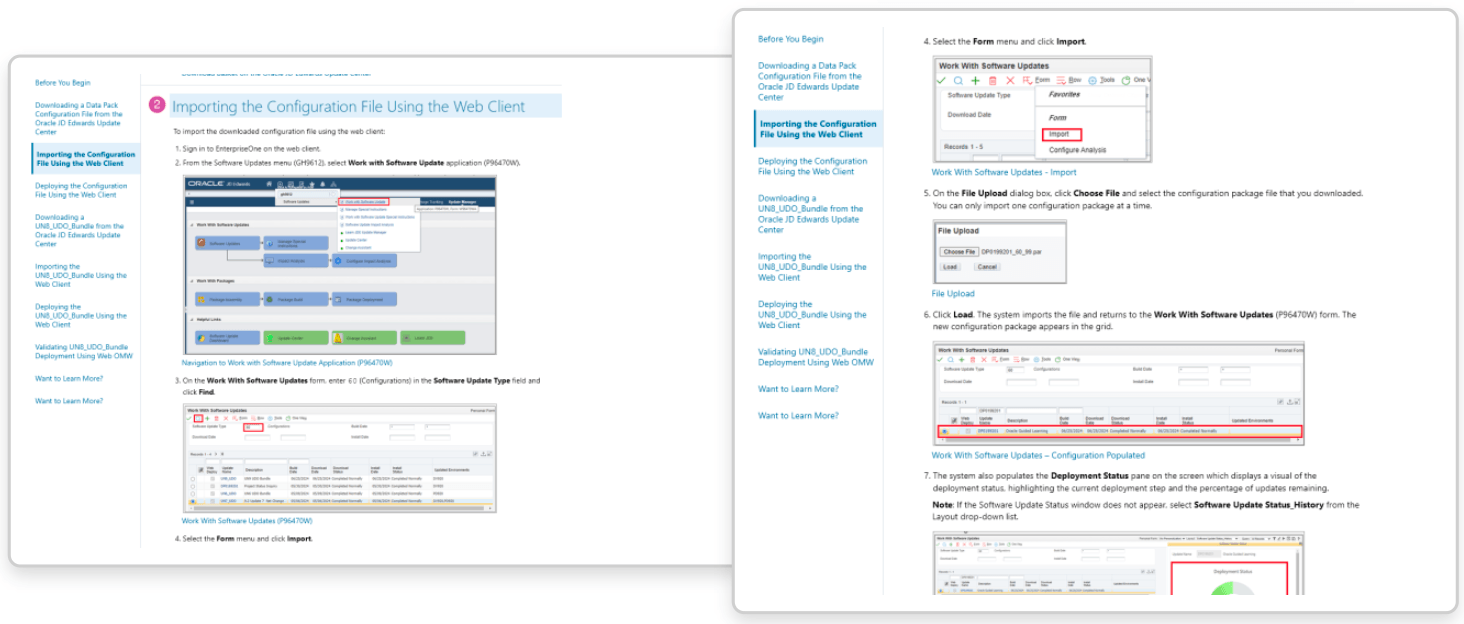Open 'Deploying the UN8_UDO_Bundle' in right page sidebar
Screen dimensions: 1464x624
pyautogui.click(x=812, y=315)
